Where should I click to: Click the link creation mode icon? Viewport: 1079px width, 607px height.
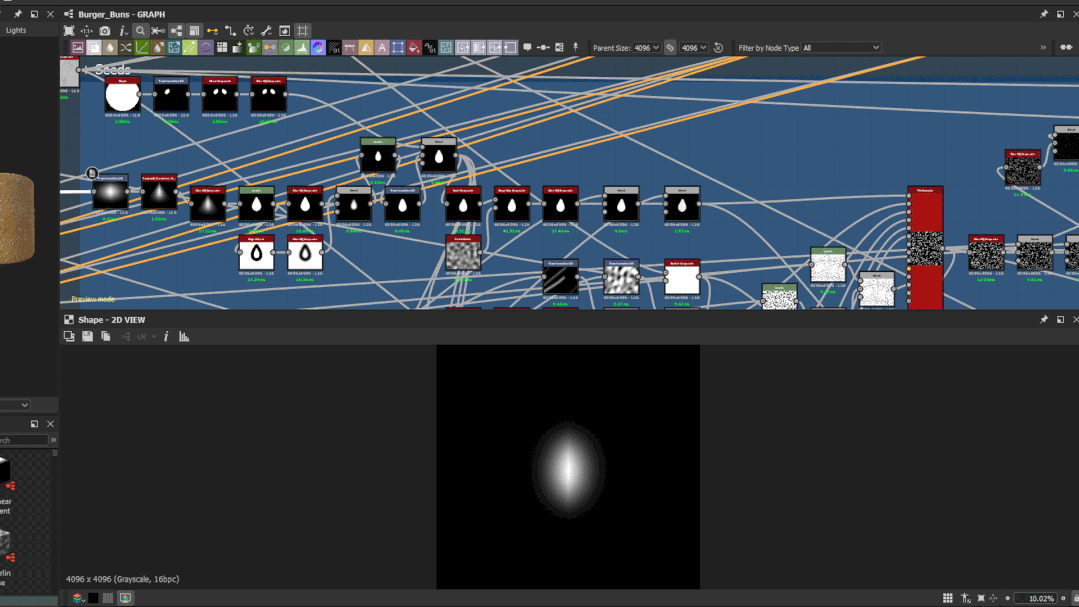(158, 31)
